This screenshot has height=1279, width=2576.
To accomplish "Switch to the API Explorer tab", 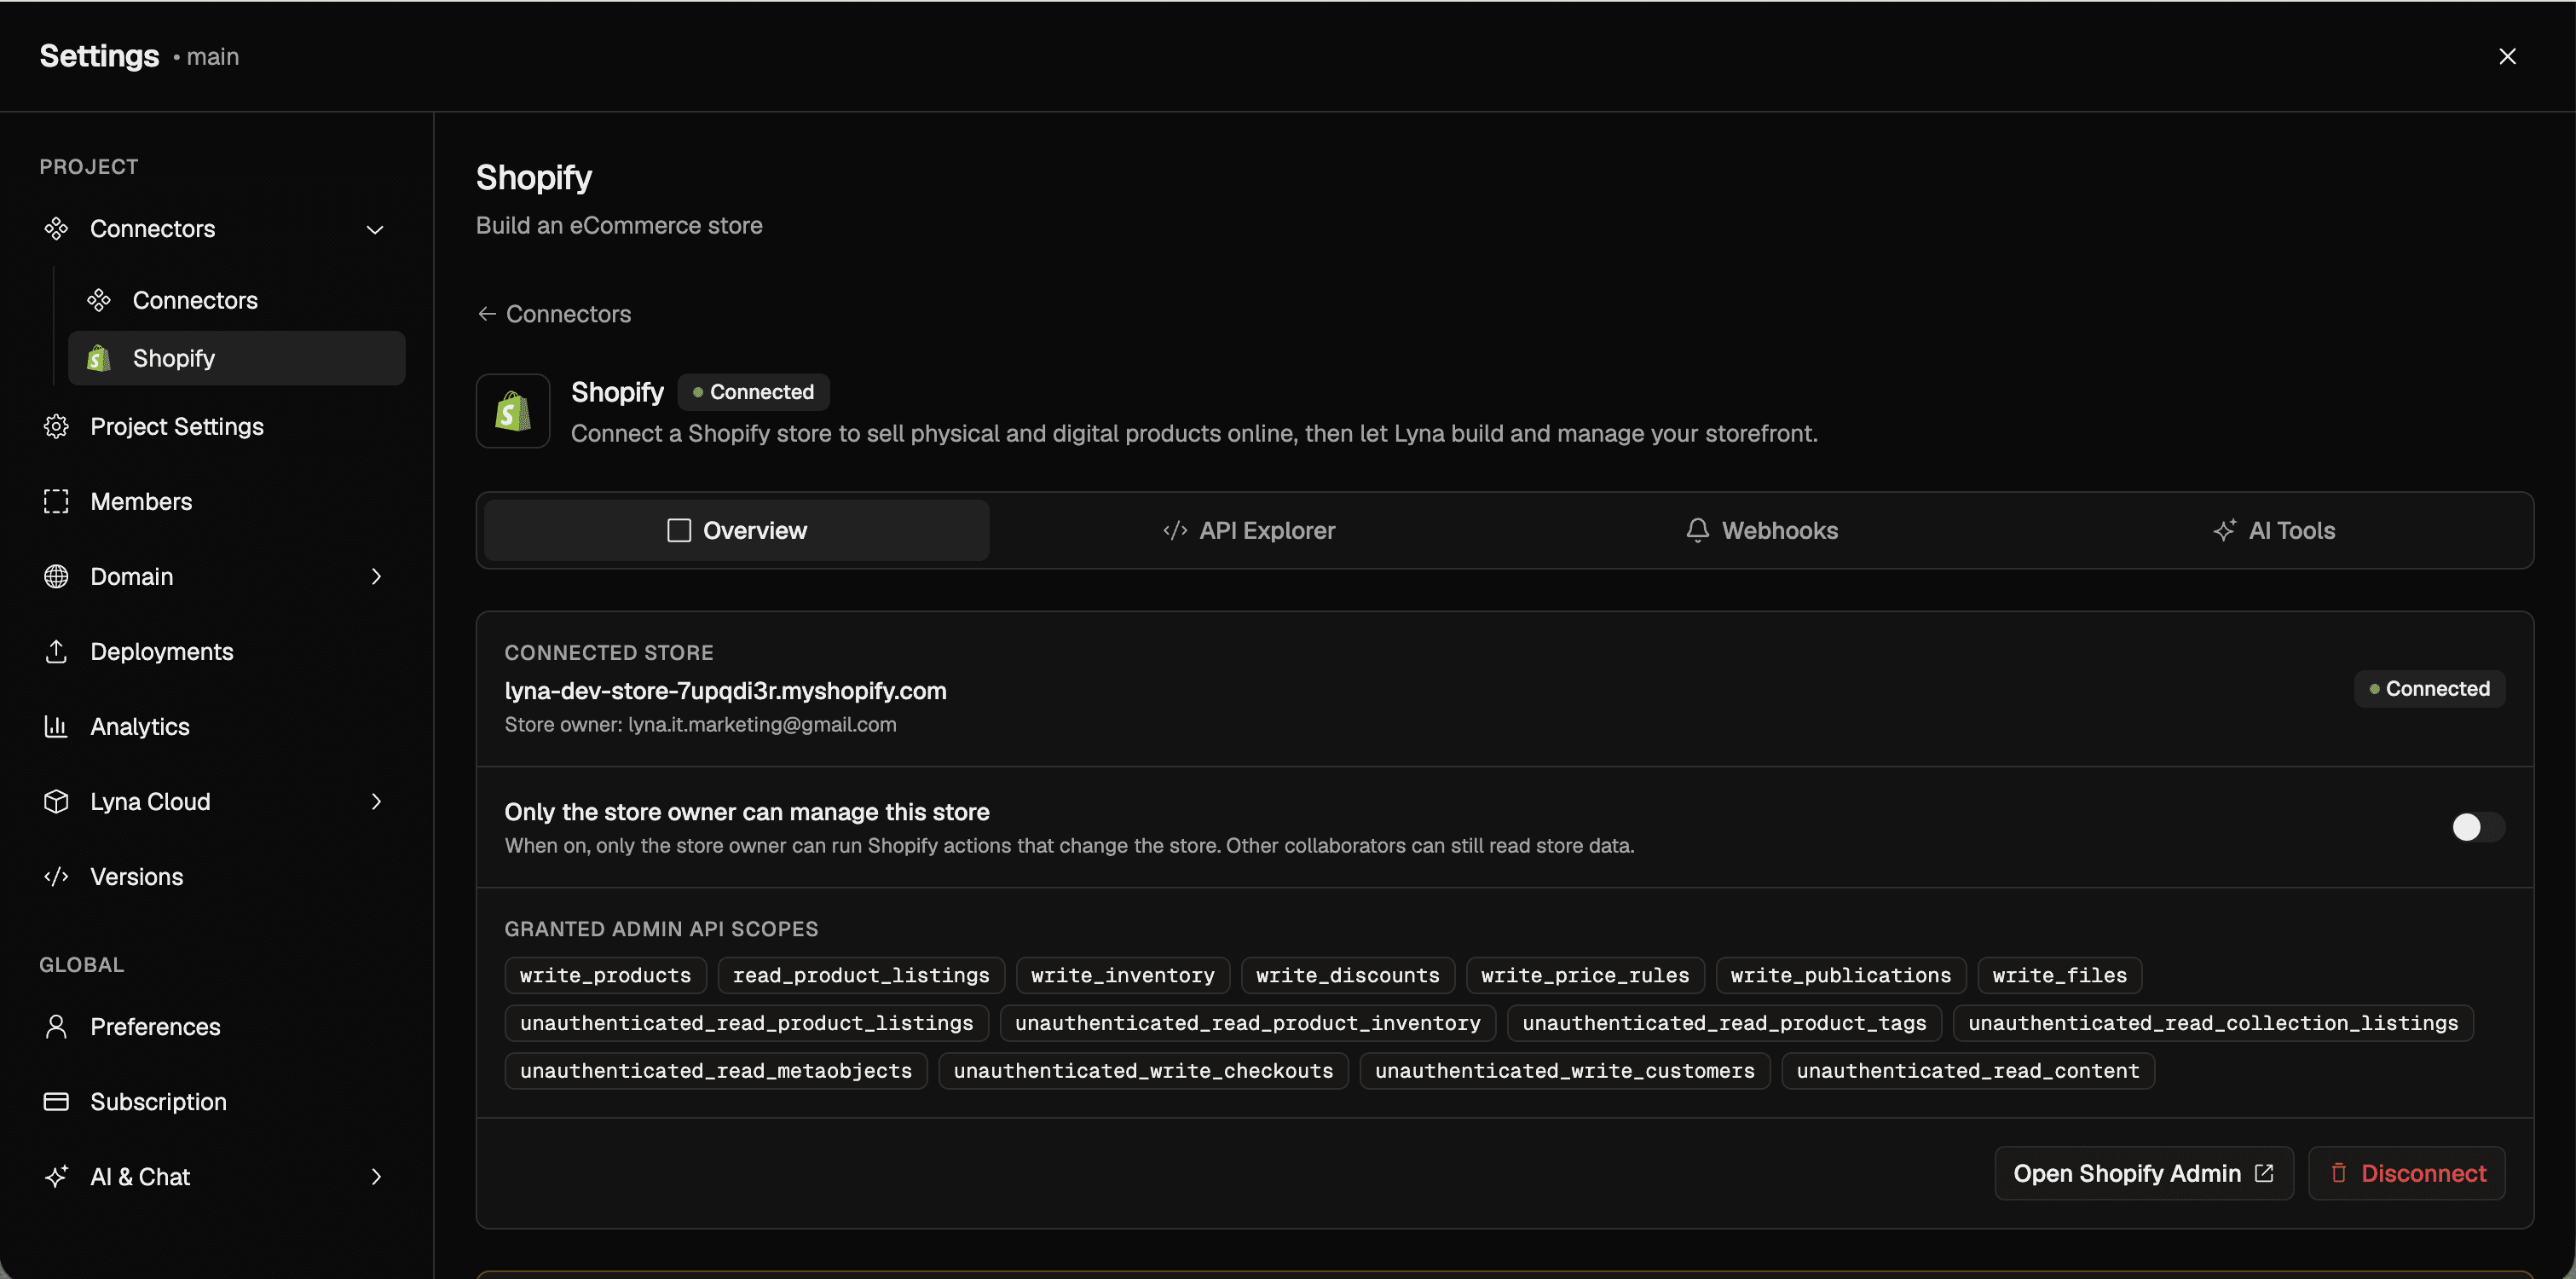I will (1249, 531).
